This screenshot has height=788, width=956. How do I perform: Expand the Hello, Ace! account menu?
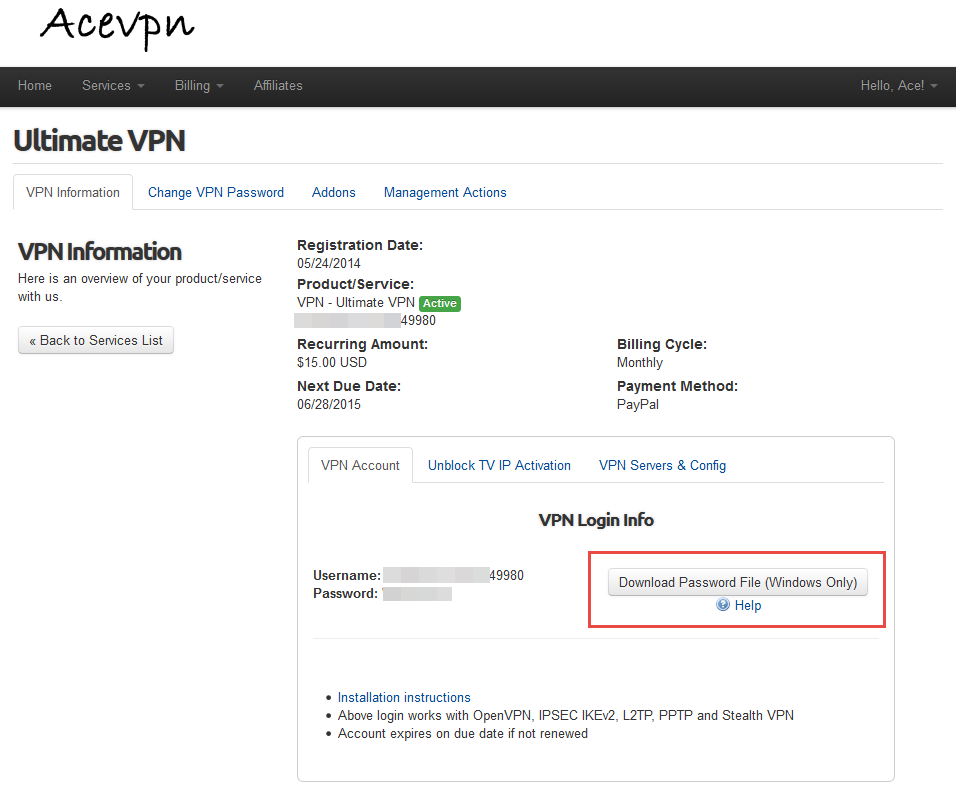click(899, 86)
